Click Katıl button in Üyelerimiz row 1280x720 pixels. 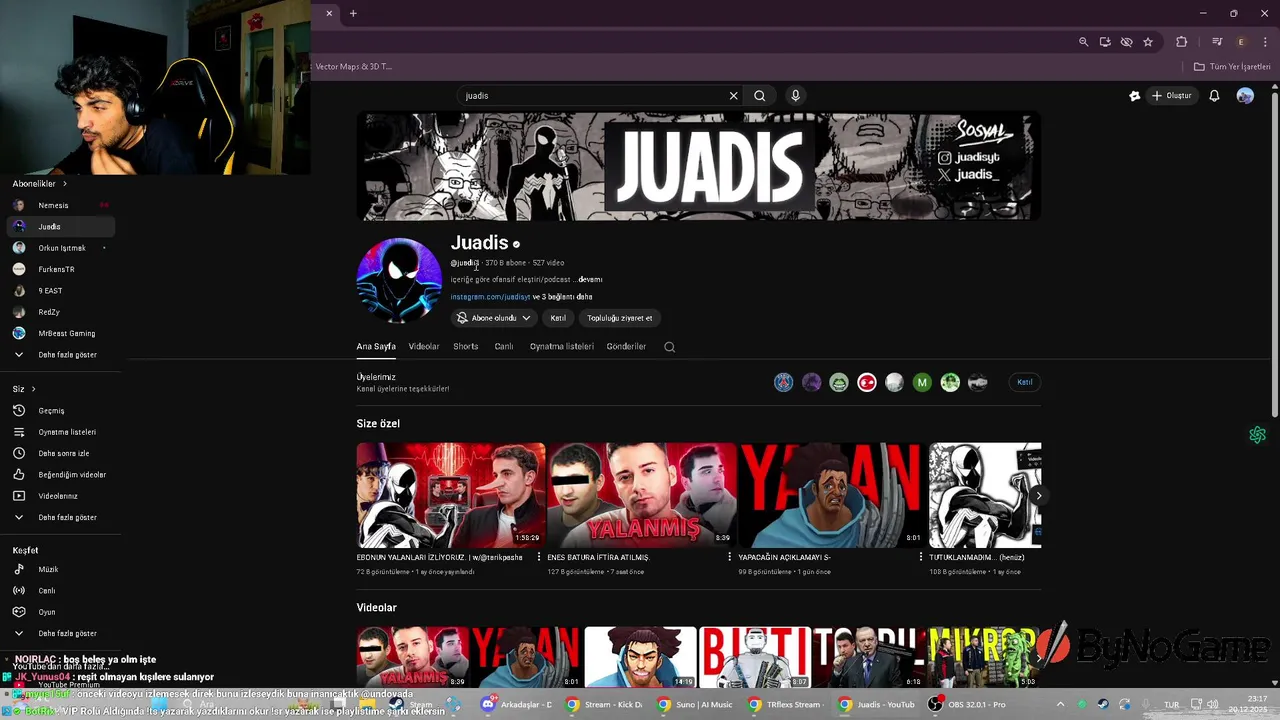1025,382
